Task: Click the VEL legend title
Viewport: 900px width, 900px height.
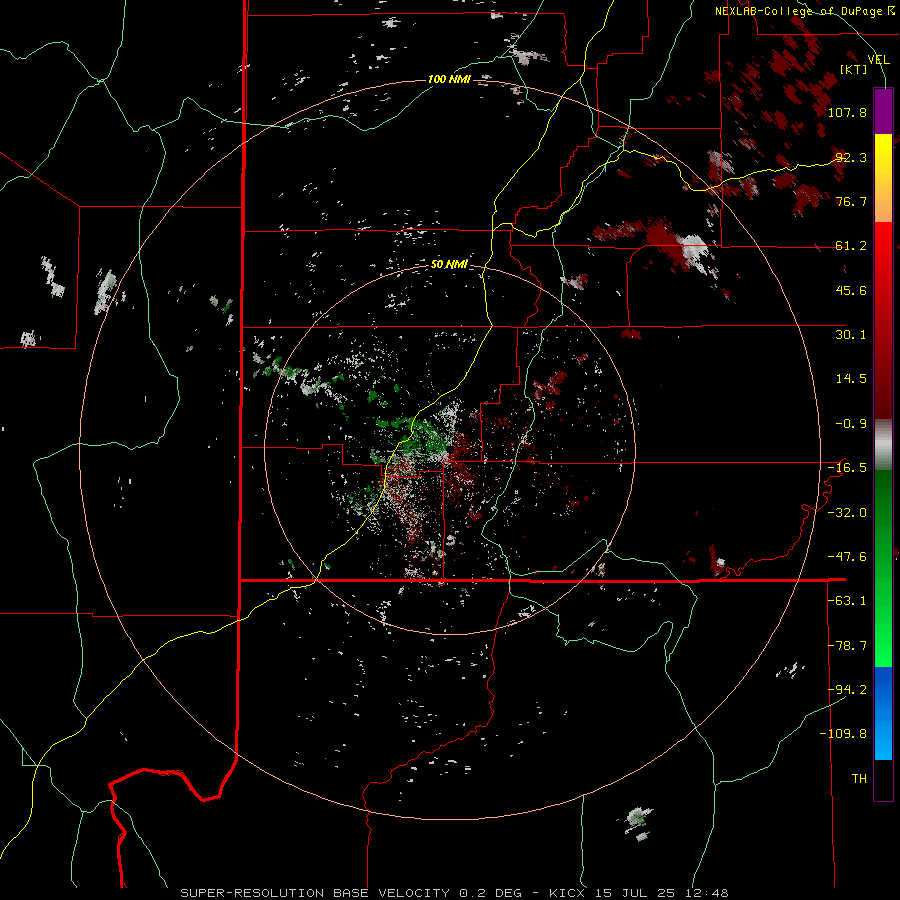Action: click(x=878, y=59)
